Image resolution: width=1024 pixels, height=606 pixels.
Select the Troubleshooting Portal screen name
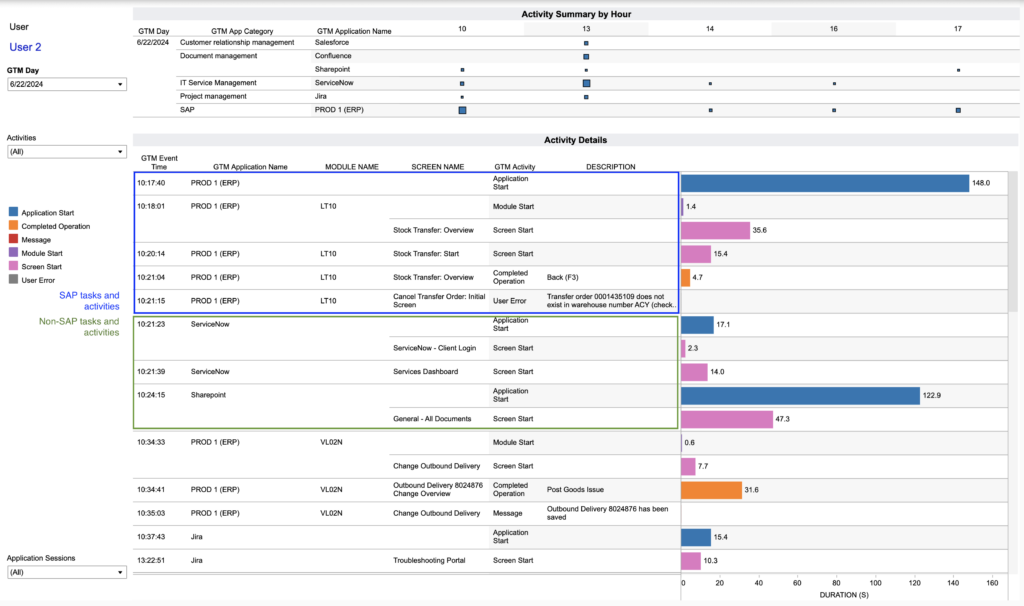(429, 560)
